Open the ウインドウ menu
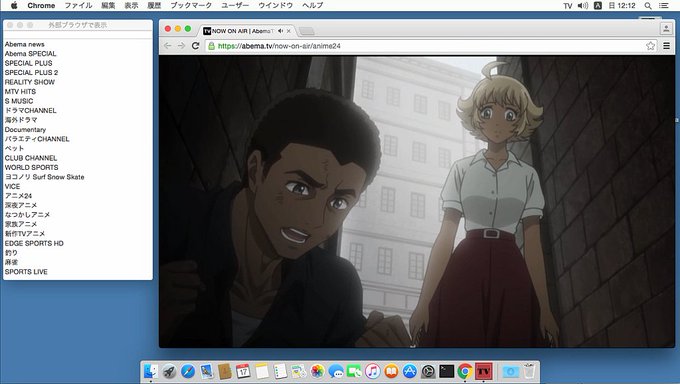 [275, 6]
